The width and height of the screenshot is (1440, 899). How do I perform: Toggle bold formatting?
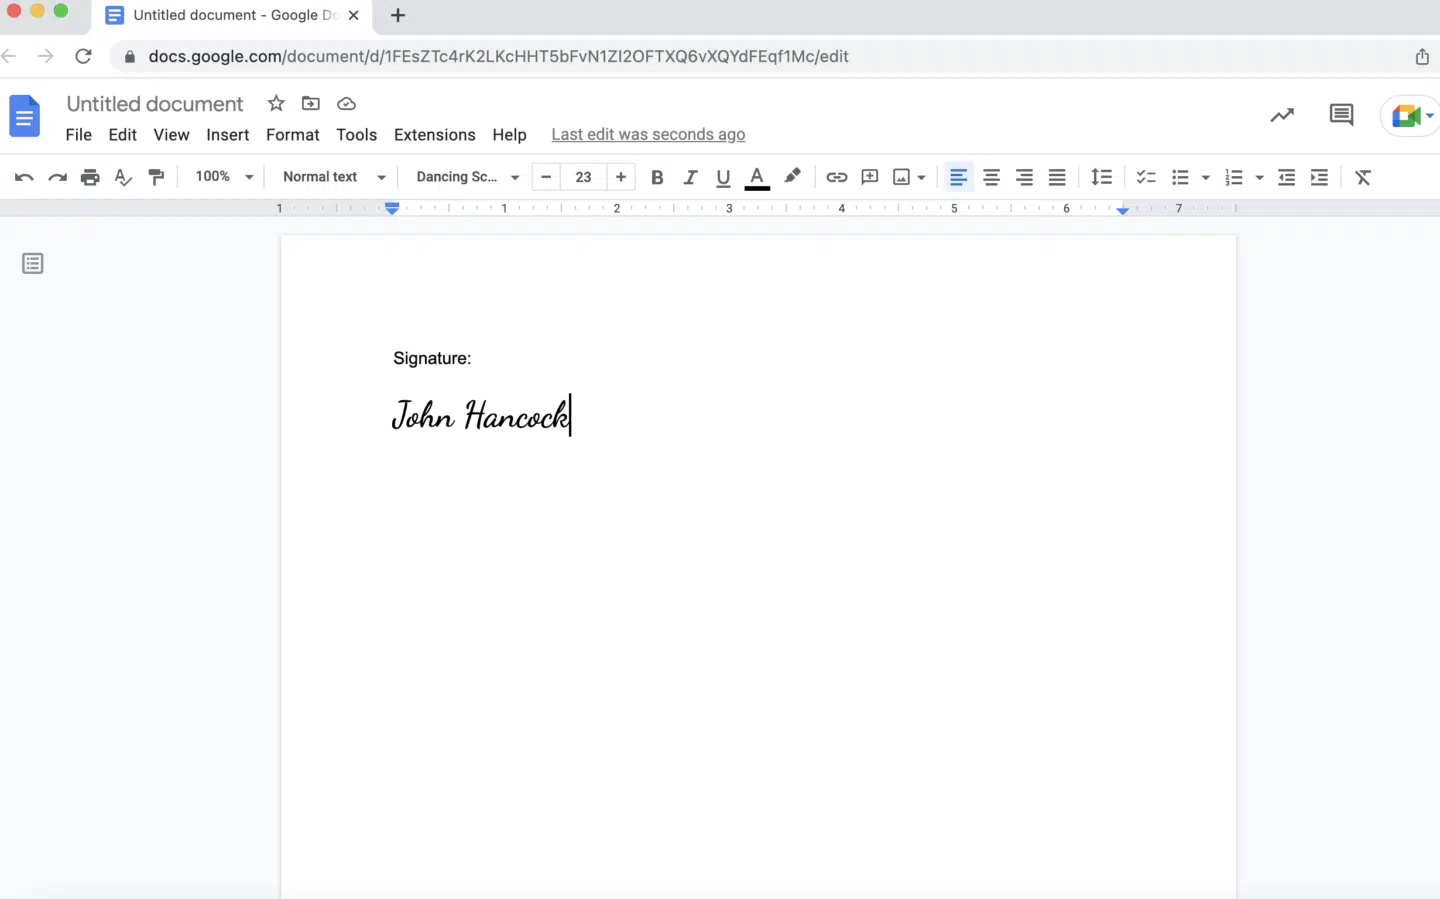(x=657, y=177)
